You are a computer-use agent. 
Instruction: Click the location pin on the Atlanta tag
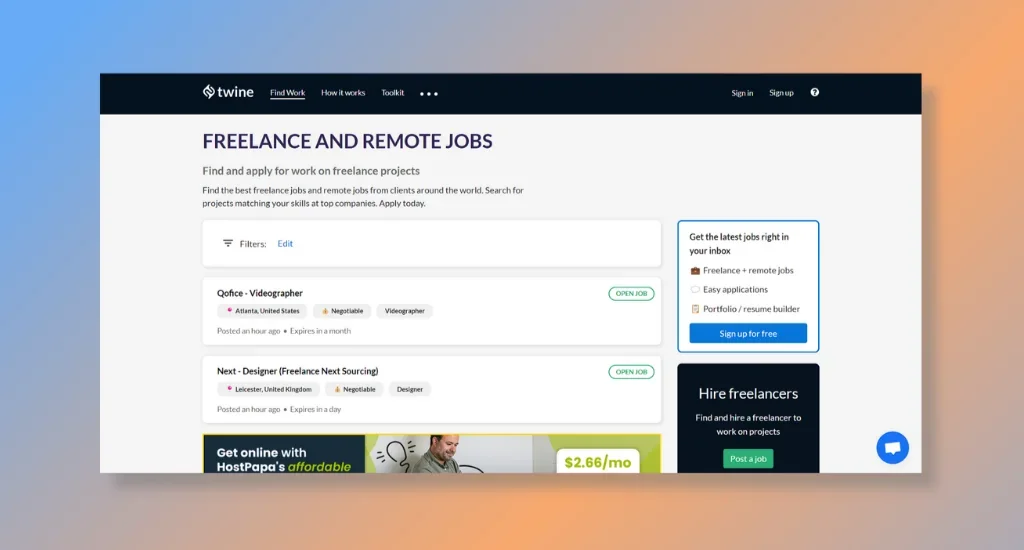[229, 311]
